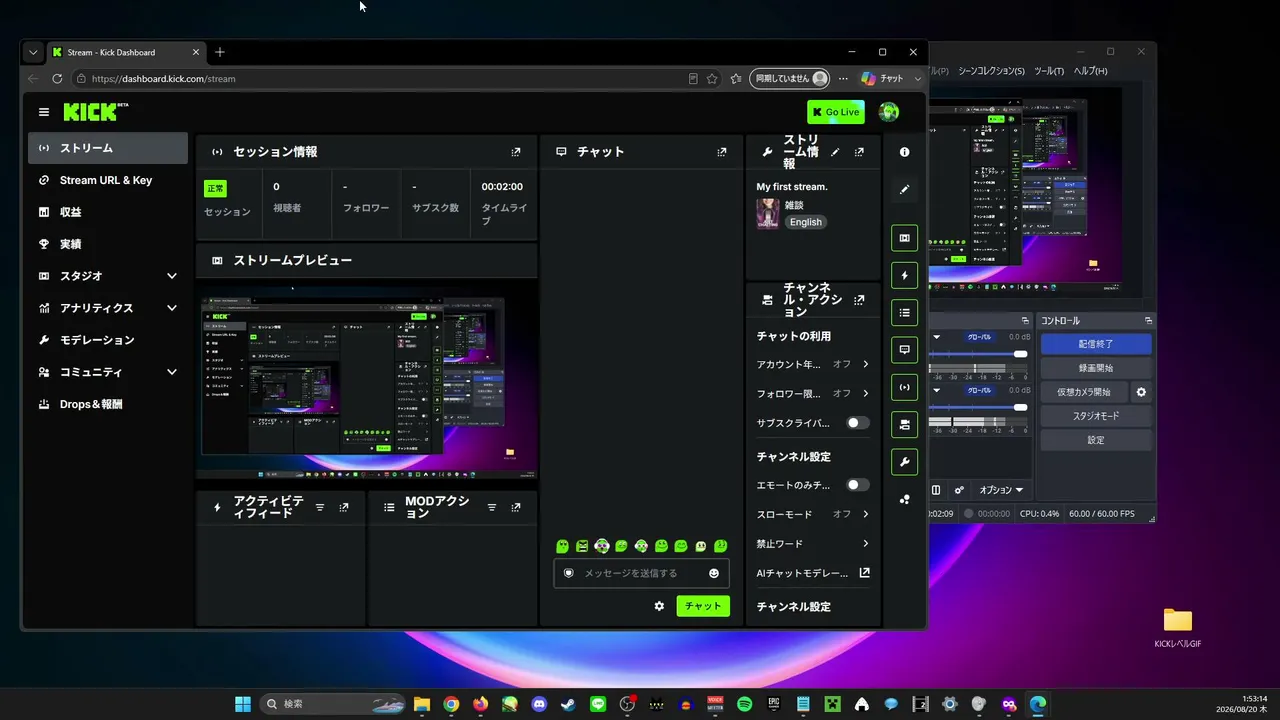Filter the MODアクション panel

pyautogui.click(x=492, y=508)
